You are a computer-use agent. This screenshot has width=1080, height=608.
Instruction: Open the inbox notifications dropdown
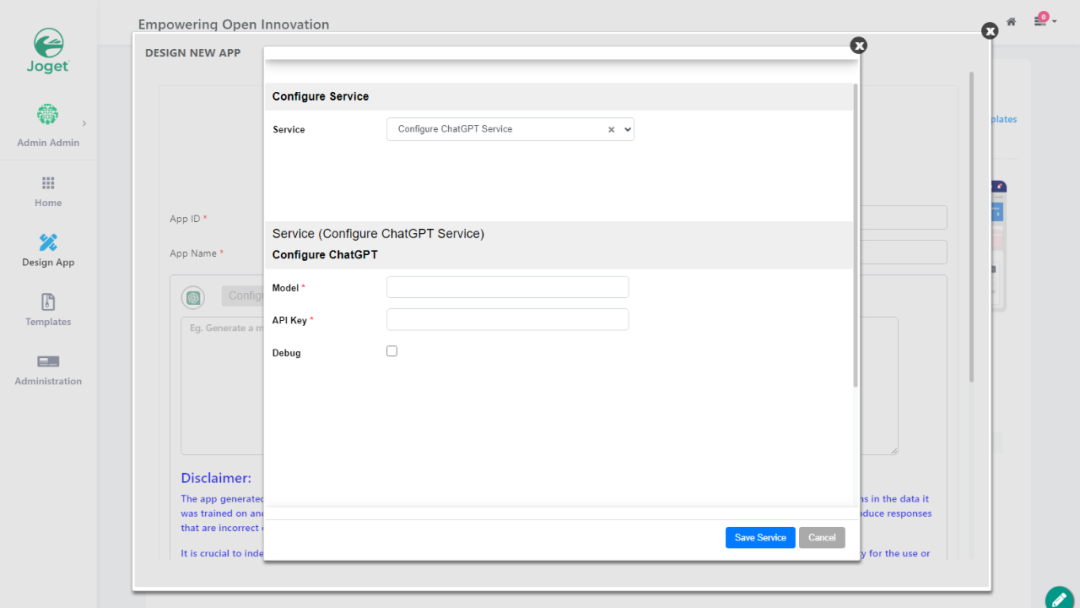pos(1044,21)
